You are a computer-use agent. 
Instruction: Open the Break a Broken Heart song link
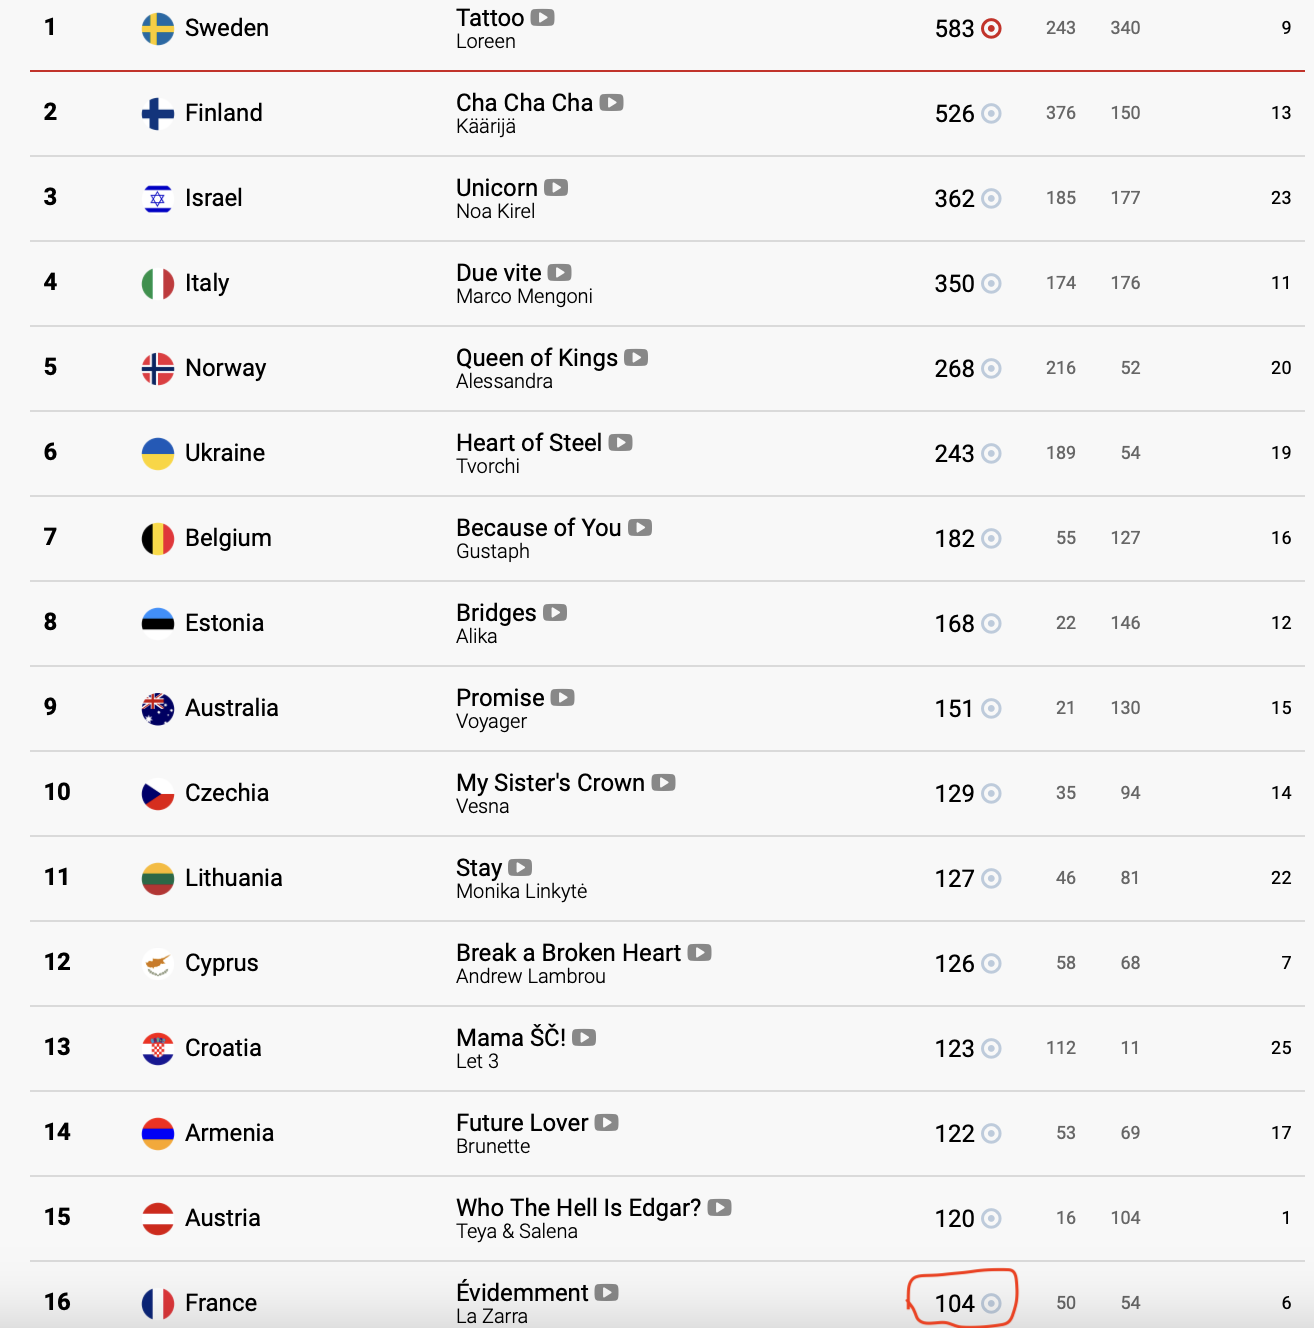click(x=568, y=953)
